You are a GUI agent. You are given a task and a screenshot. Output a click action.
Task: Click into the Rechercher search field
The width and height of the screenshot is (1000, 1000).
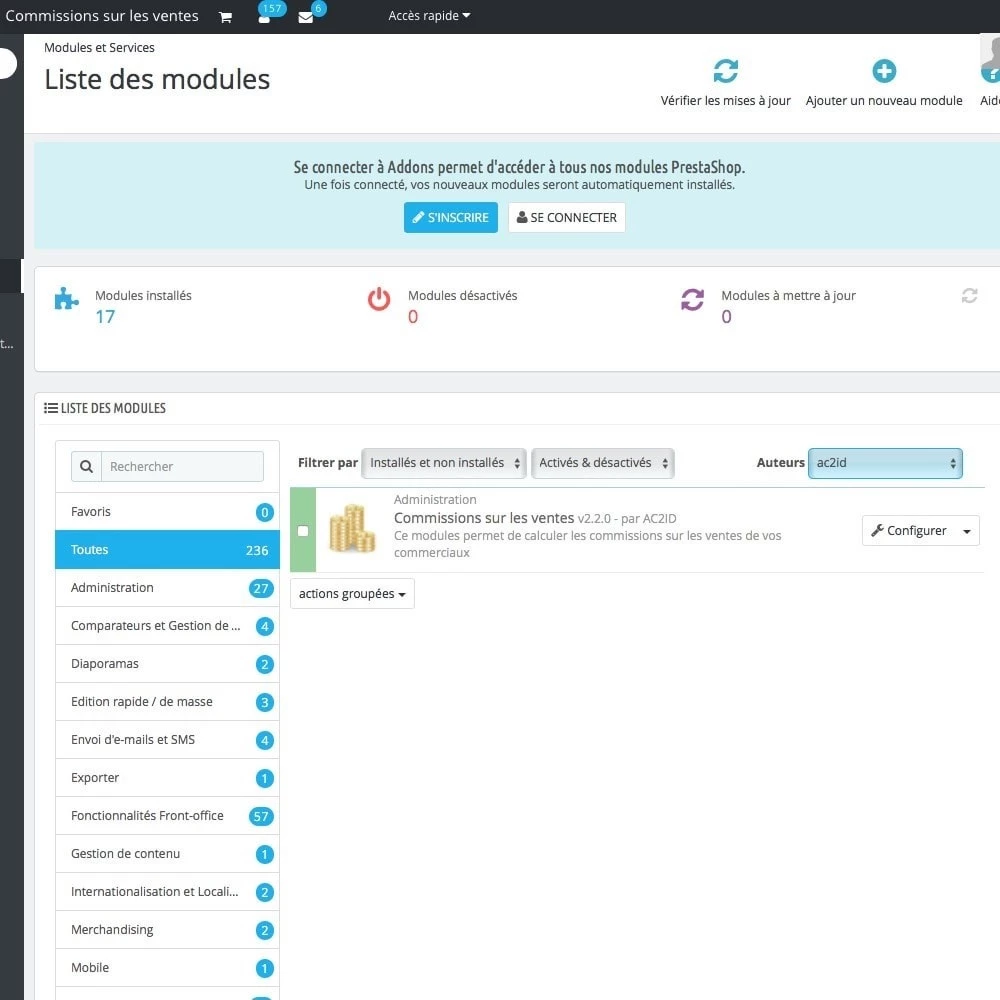pos(182,466)
